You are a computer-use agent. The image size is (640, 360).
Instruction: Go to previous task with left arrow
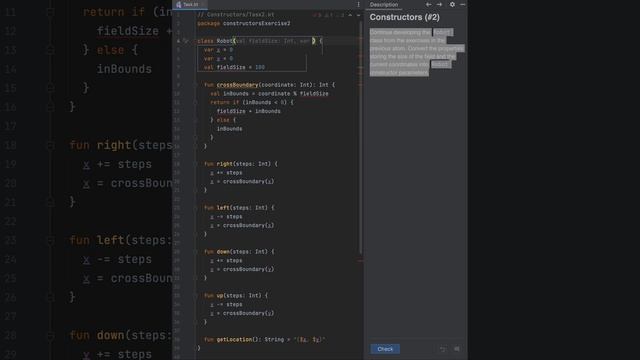point(428,4)
